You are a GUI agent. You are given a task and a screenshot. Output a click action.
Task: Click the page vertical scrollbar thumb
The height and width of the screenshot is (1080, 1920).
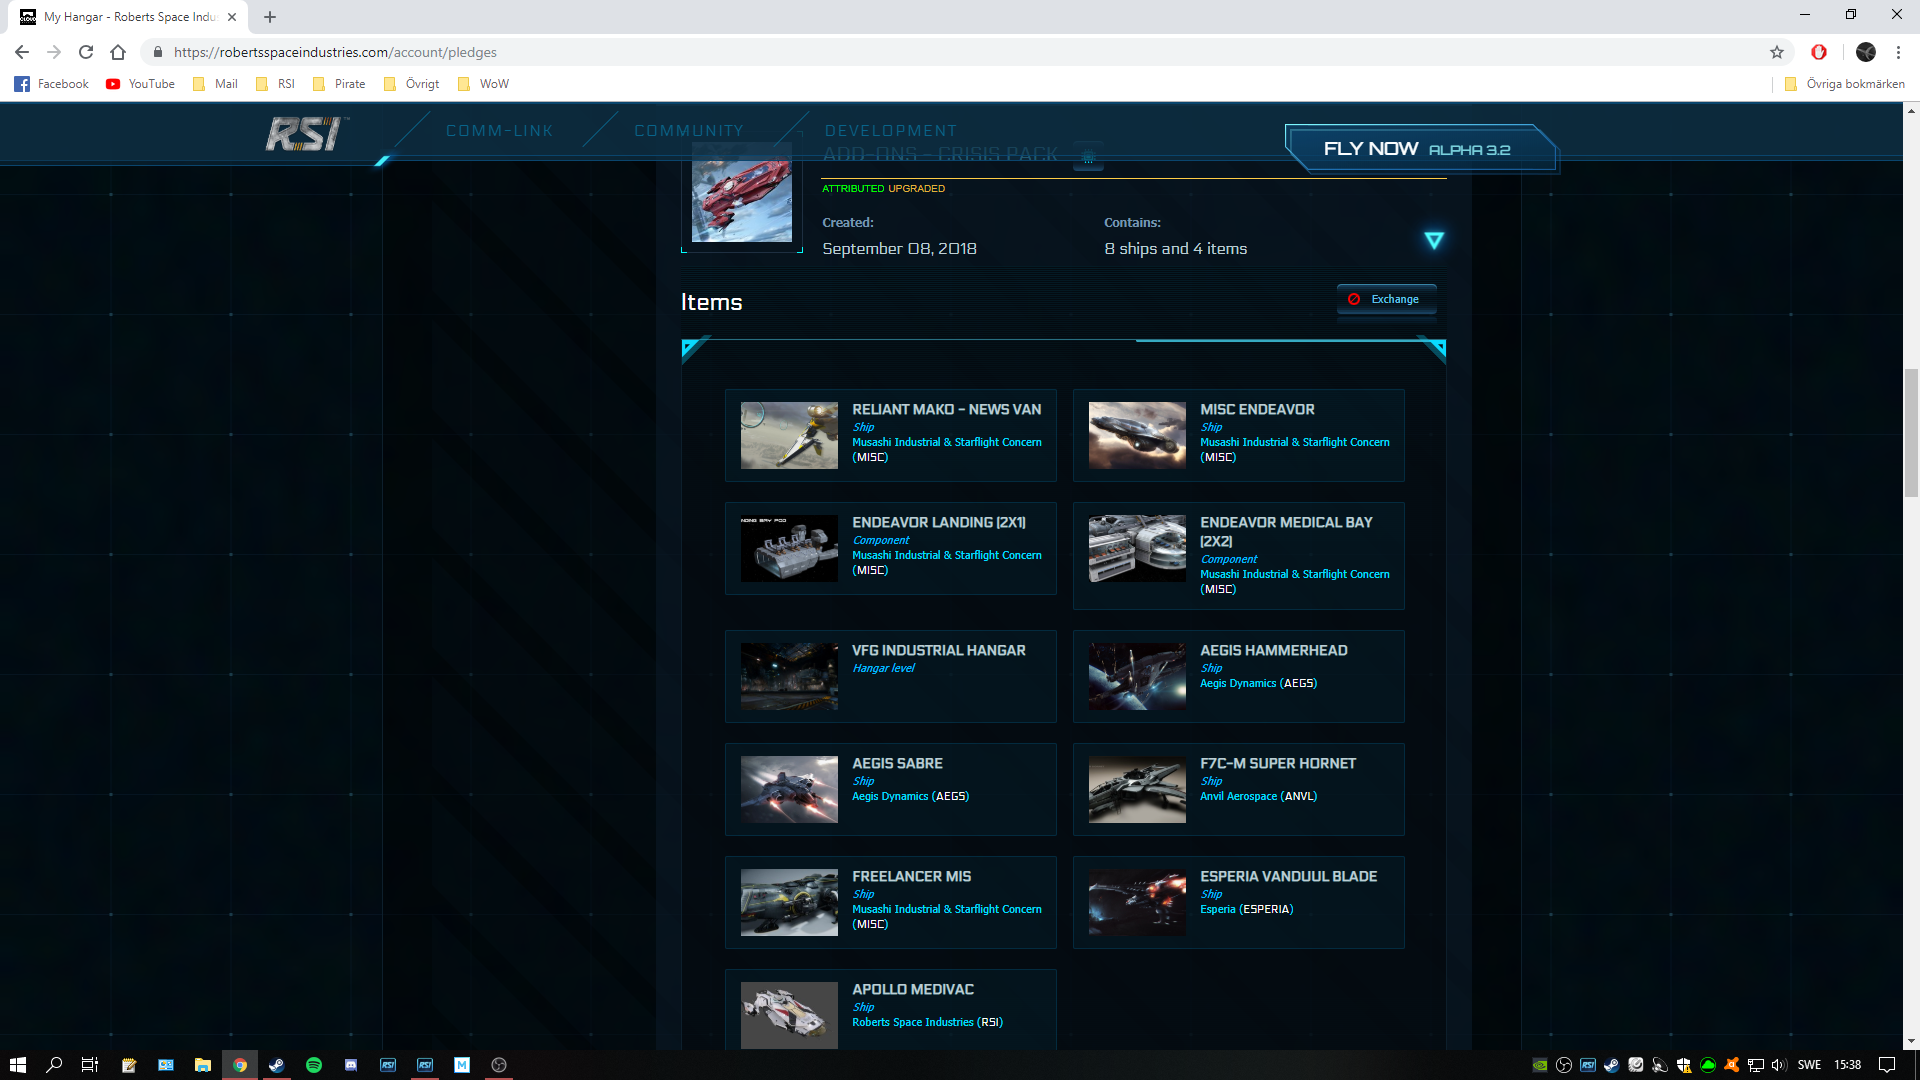pos(1911,432)
